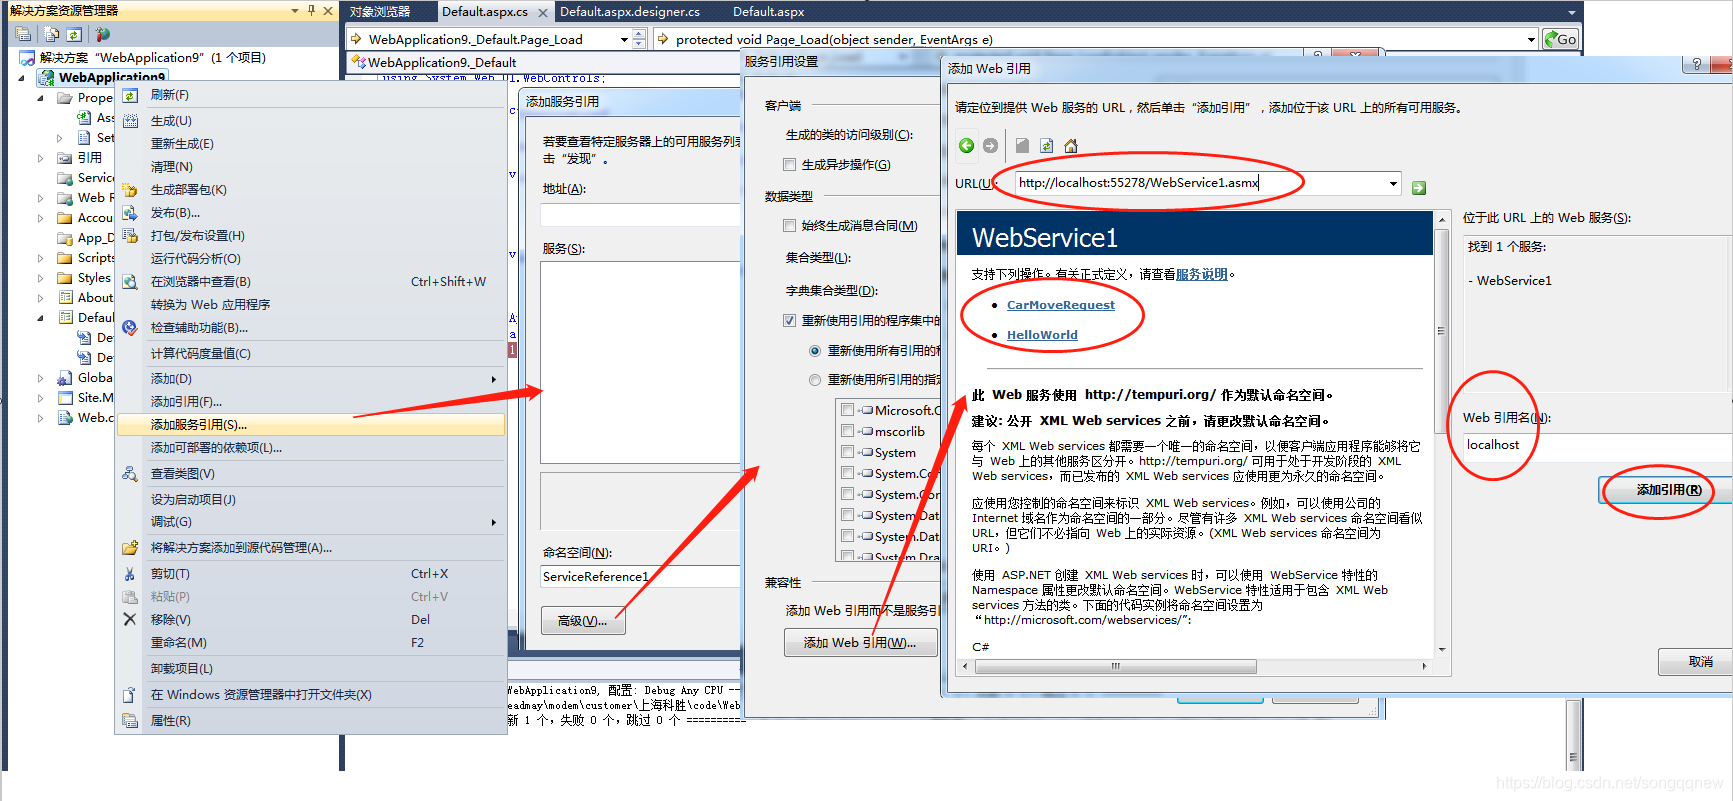
Task: Click Refresh icon in Solution Explorer toolbar
Action: (x=73, y=34)
